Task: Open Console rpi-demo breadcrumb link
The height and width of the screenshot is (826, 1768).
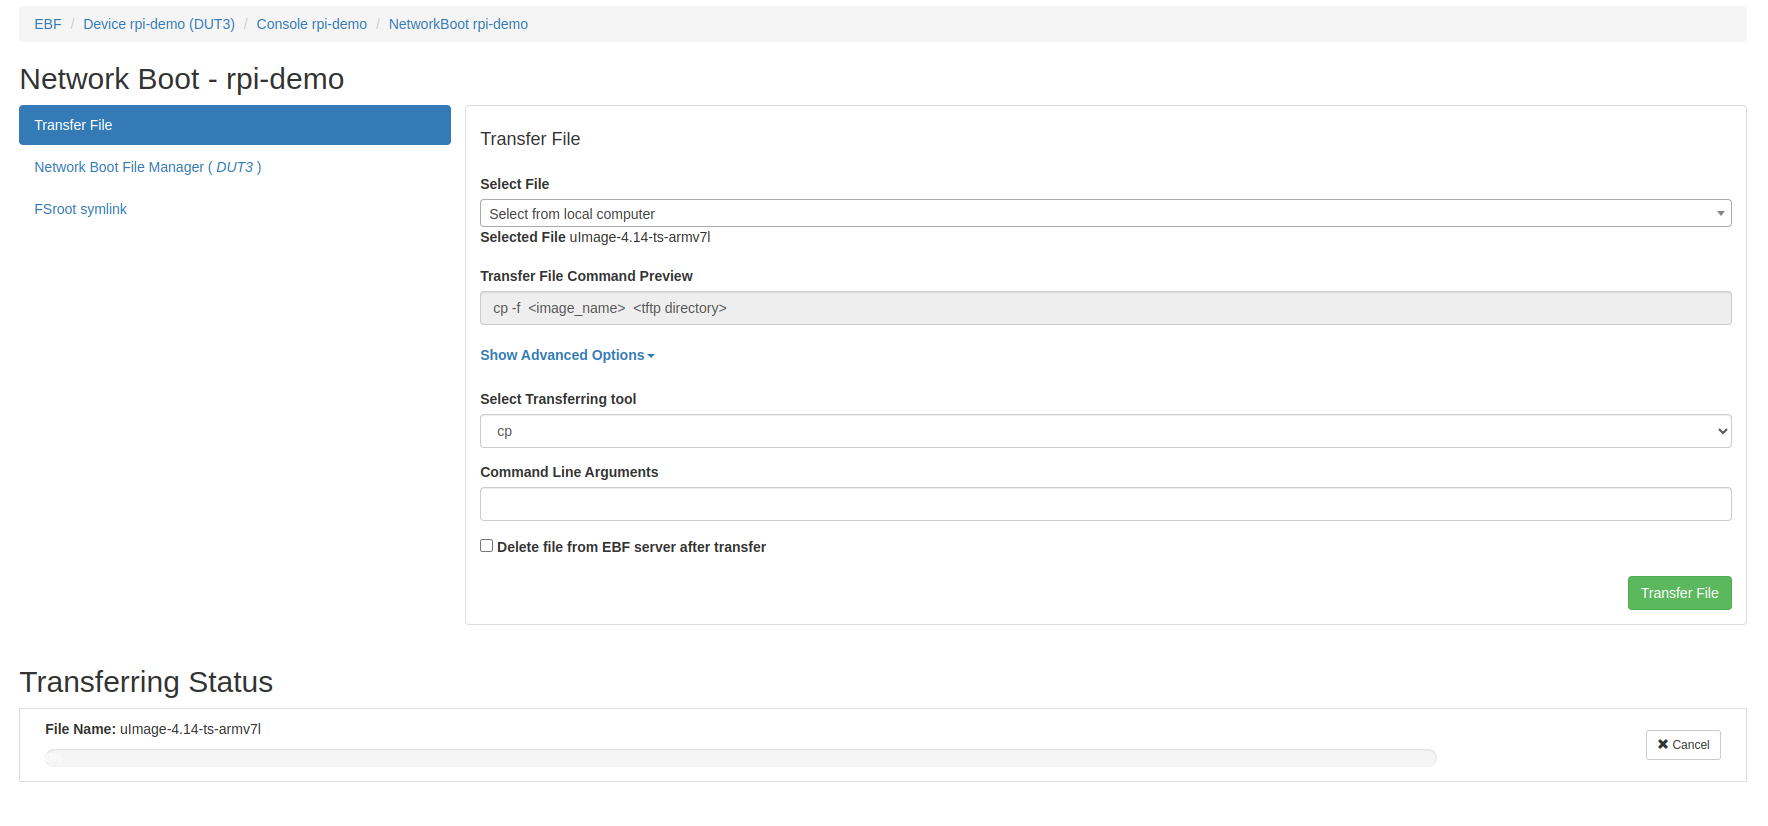Action: click(312, 24)
